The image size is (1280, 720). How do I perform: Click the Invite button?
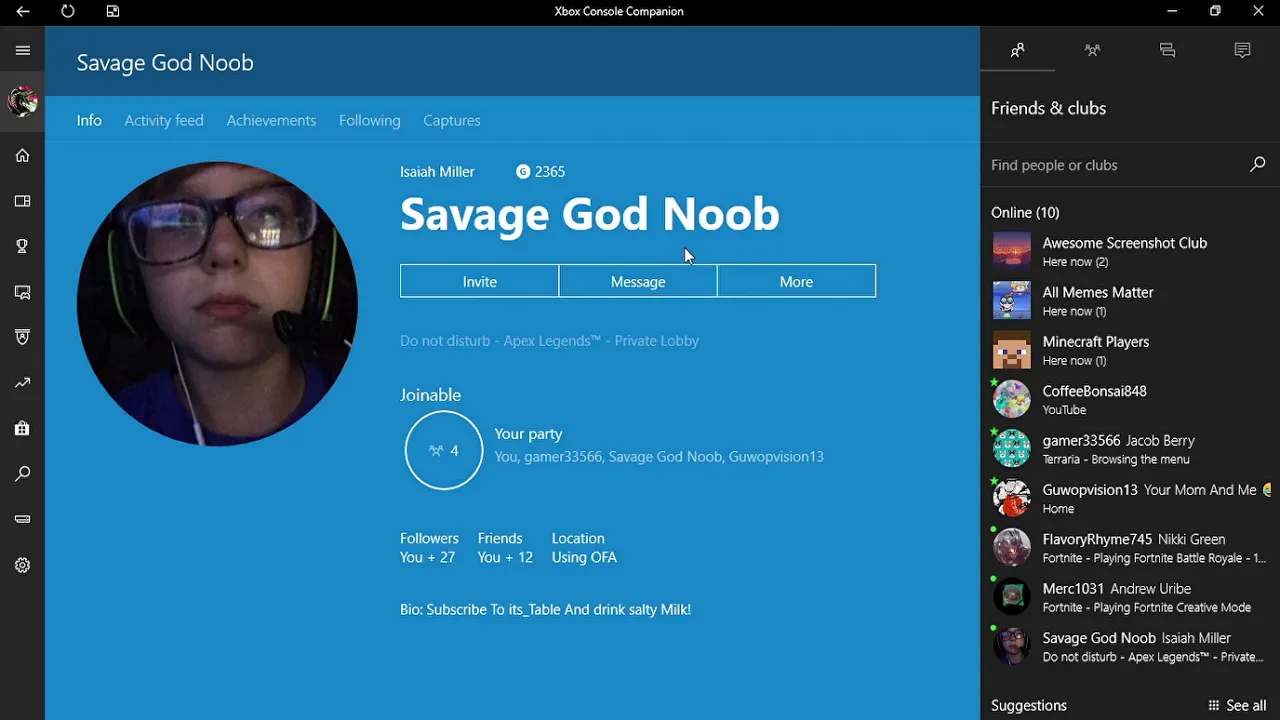(479, 281)
